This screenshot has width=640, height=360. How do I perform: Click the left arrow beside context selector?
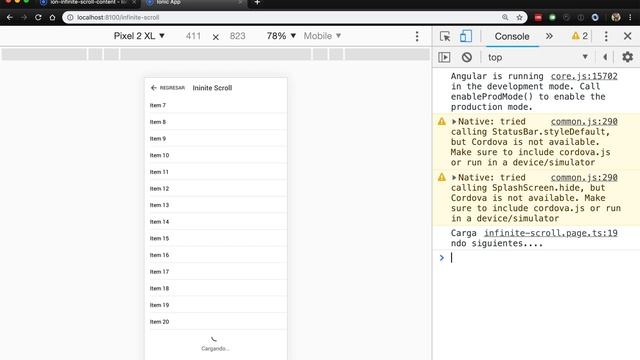tap(605, 57)
